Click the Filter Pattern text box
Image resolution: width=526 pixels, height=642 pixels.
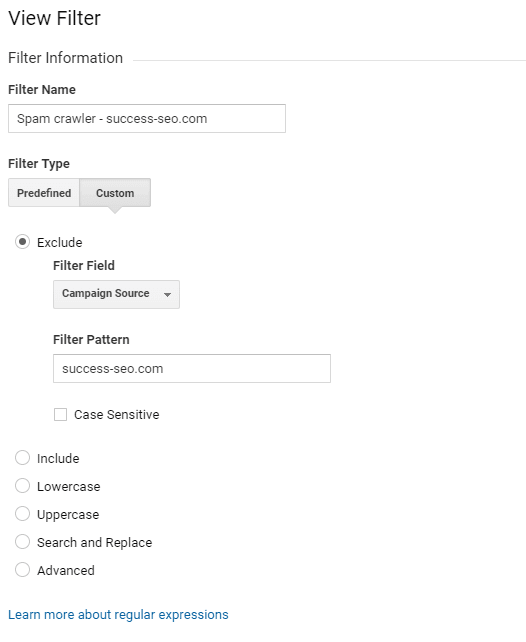[192, 368]
